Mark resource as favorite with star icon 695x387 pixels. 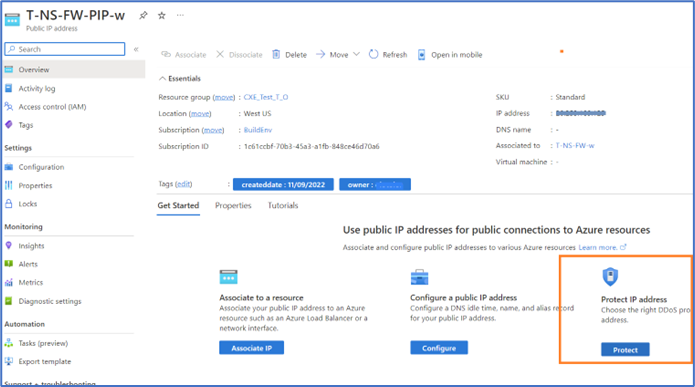click(x=162, y=16)
